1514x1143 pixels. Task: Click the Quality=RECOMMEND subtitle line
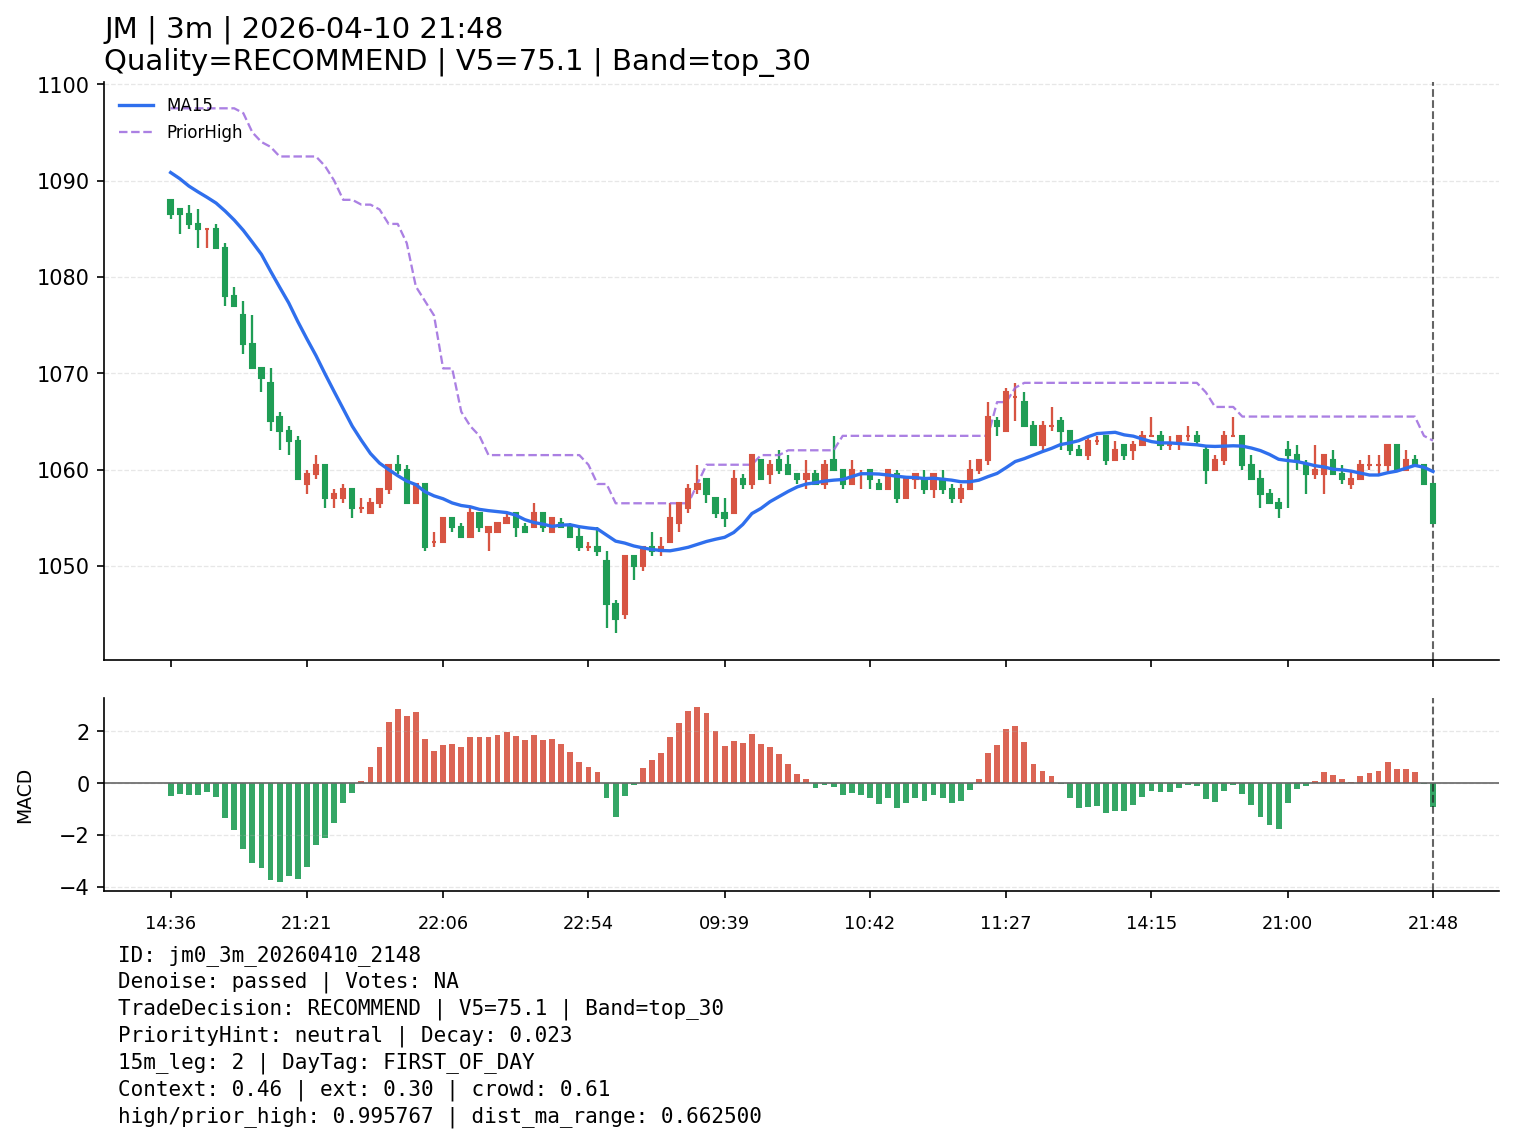click(457, 61)
